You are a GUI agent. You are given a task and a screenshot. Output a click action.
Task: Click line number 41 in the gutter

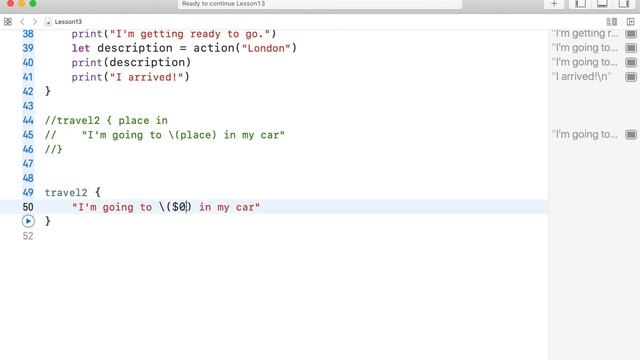(x=28, y=77)
